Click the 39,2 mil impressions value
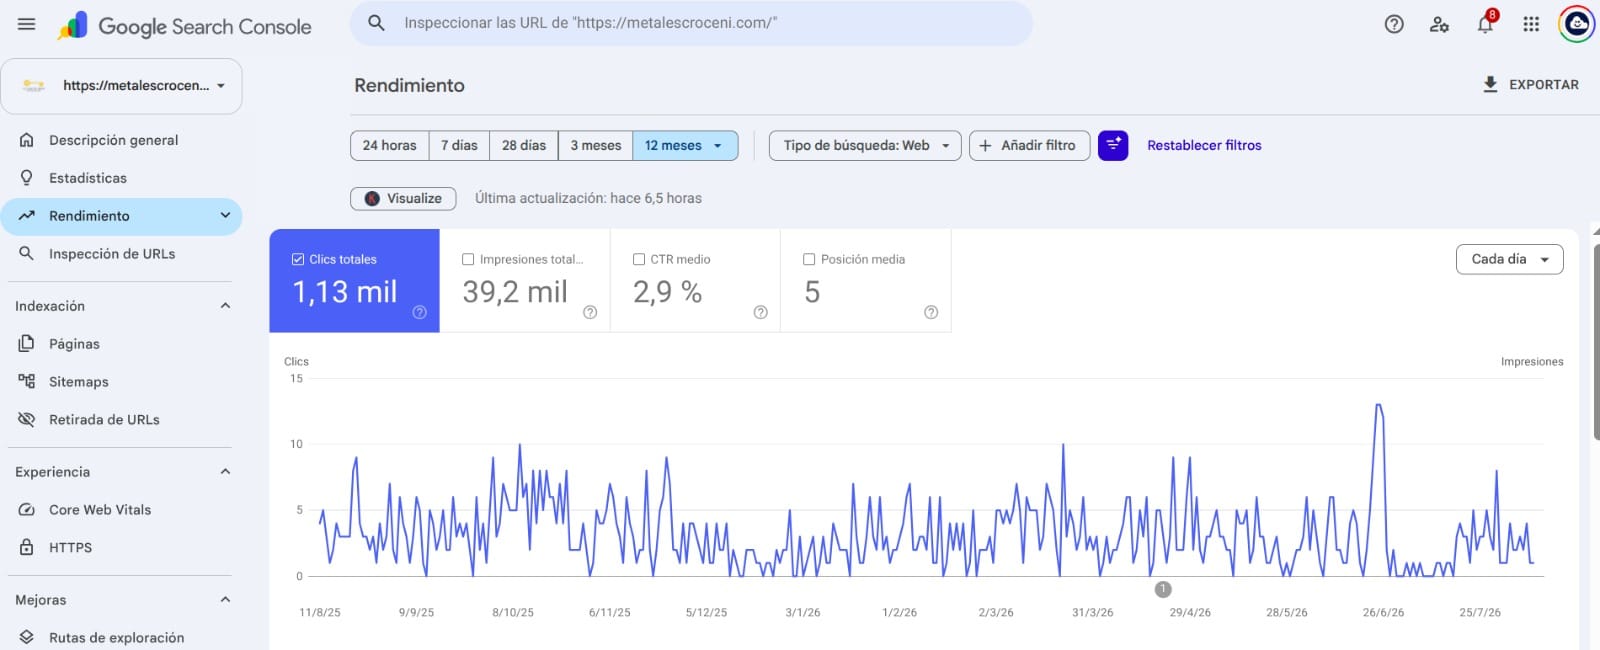The image size is (1600, 650). [515, 292]
